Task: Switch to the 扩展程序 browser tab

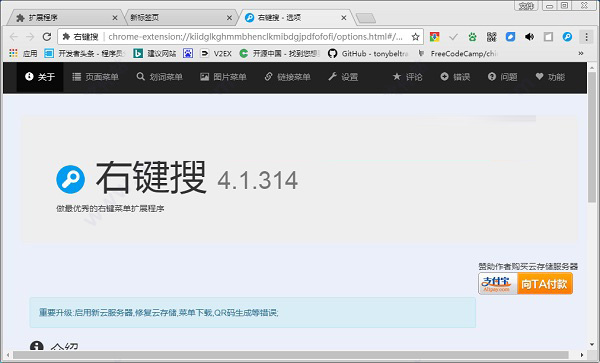Action: (65, 18)
